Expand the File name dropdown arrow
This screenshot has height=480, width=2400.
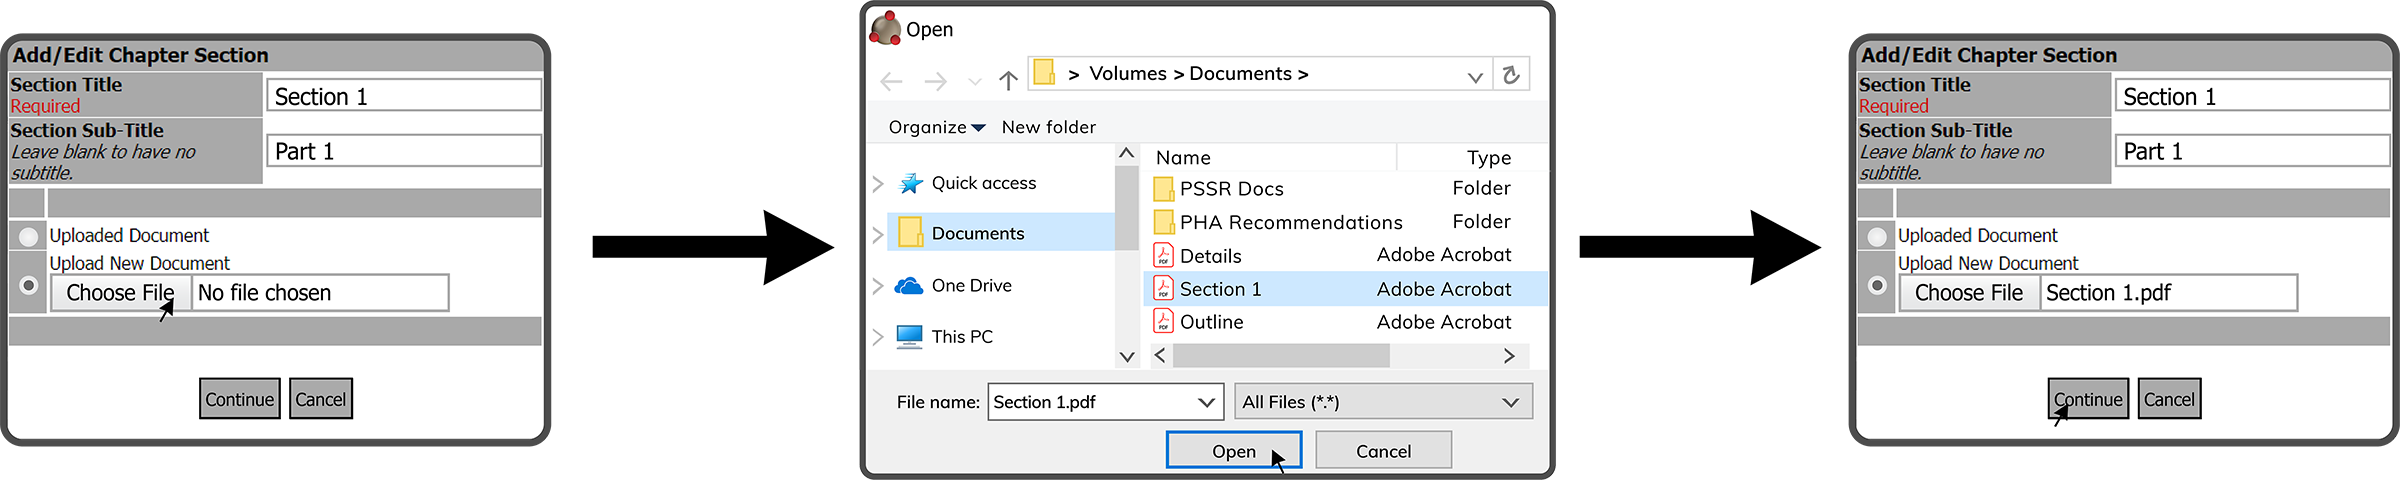[1206, 402]
